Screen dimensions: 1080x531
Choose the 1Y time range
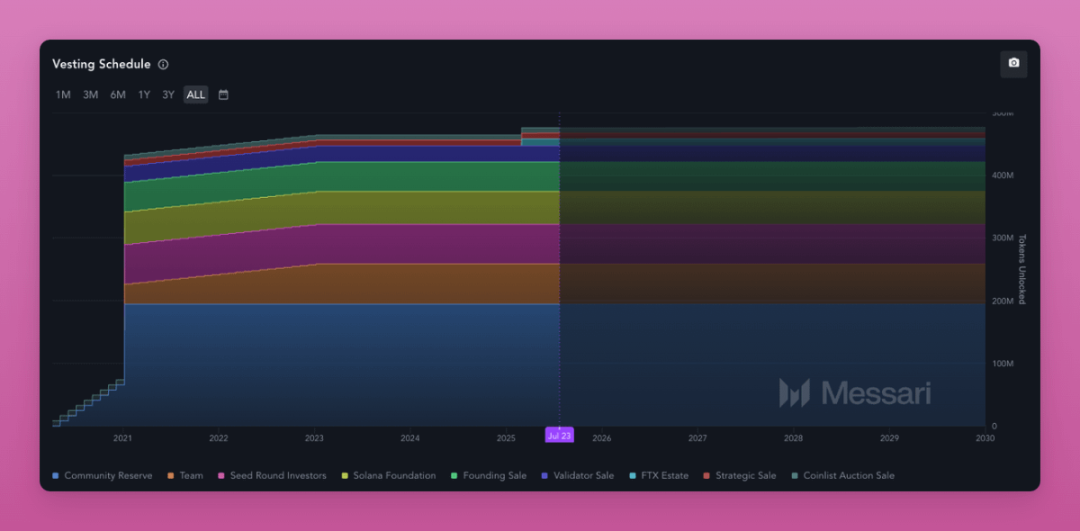coord(144,95)
